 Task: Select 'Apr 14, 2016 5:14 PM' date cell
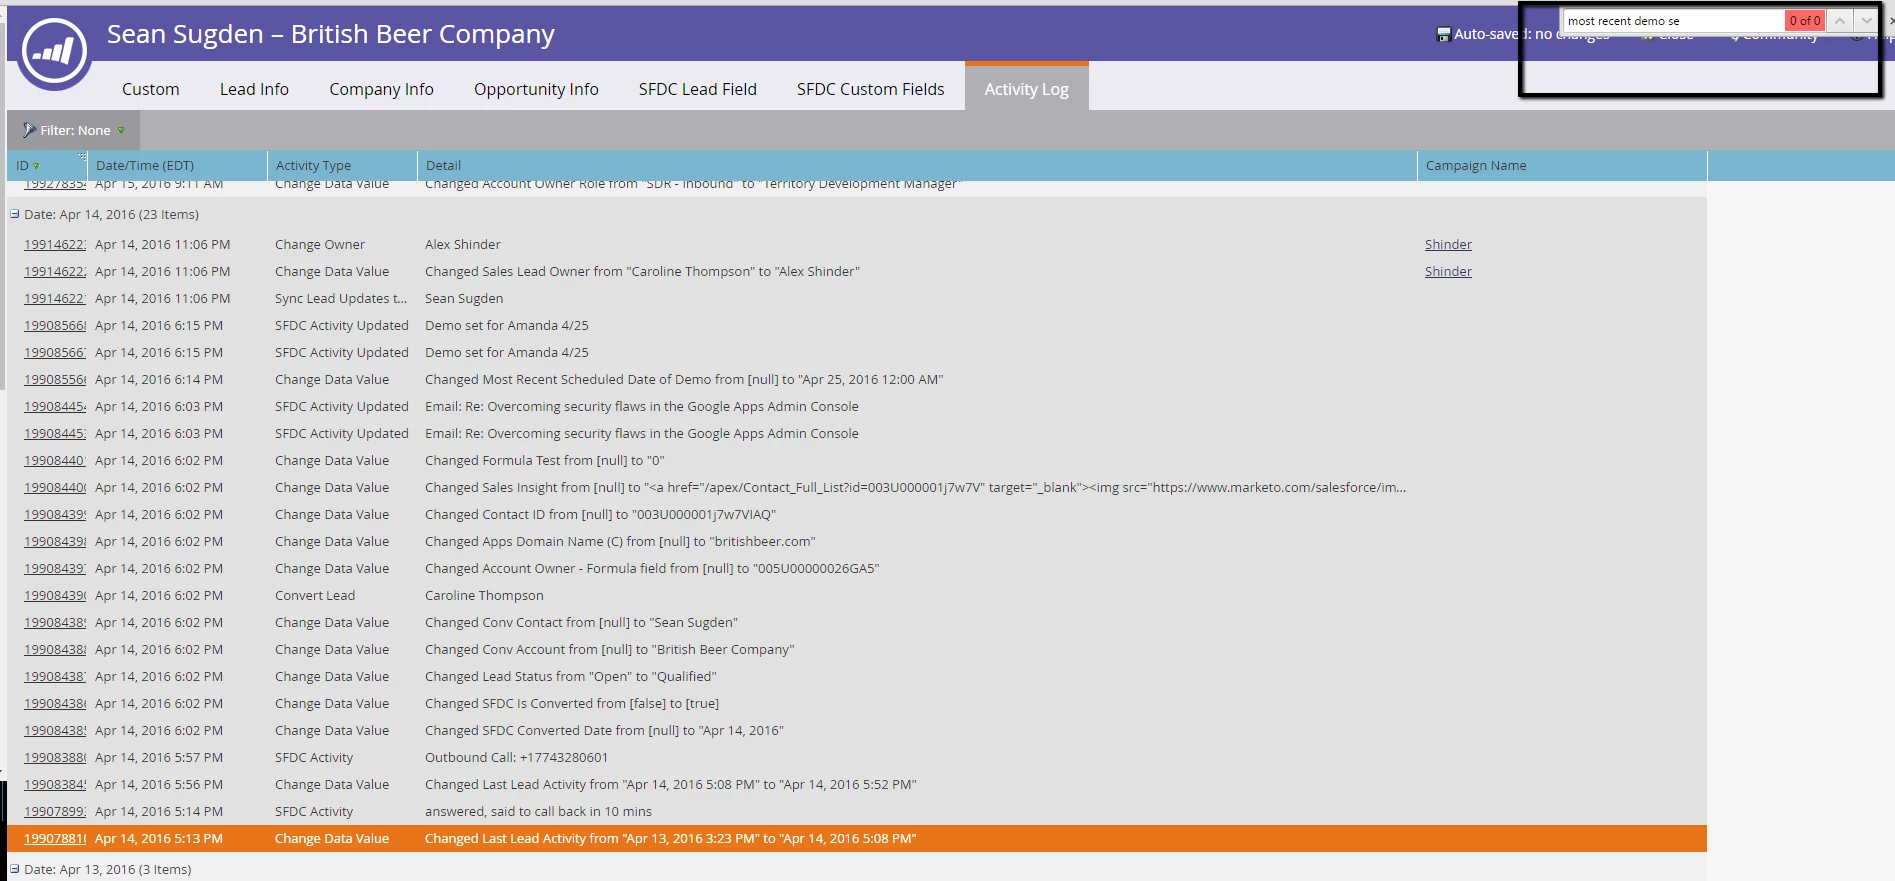point(159,811)
